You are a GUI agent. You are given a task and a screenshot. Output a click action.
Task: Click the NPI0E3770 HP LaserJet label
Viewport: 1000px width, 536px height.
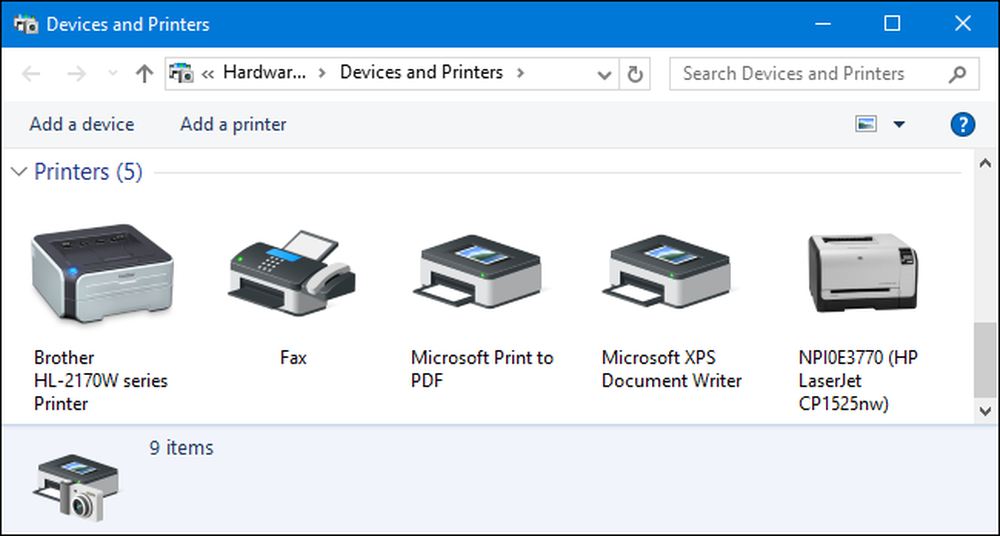(x=858, y=381)
